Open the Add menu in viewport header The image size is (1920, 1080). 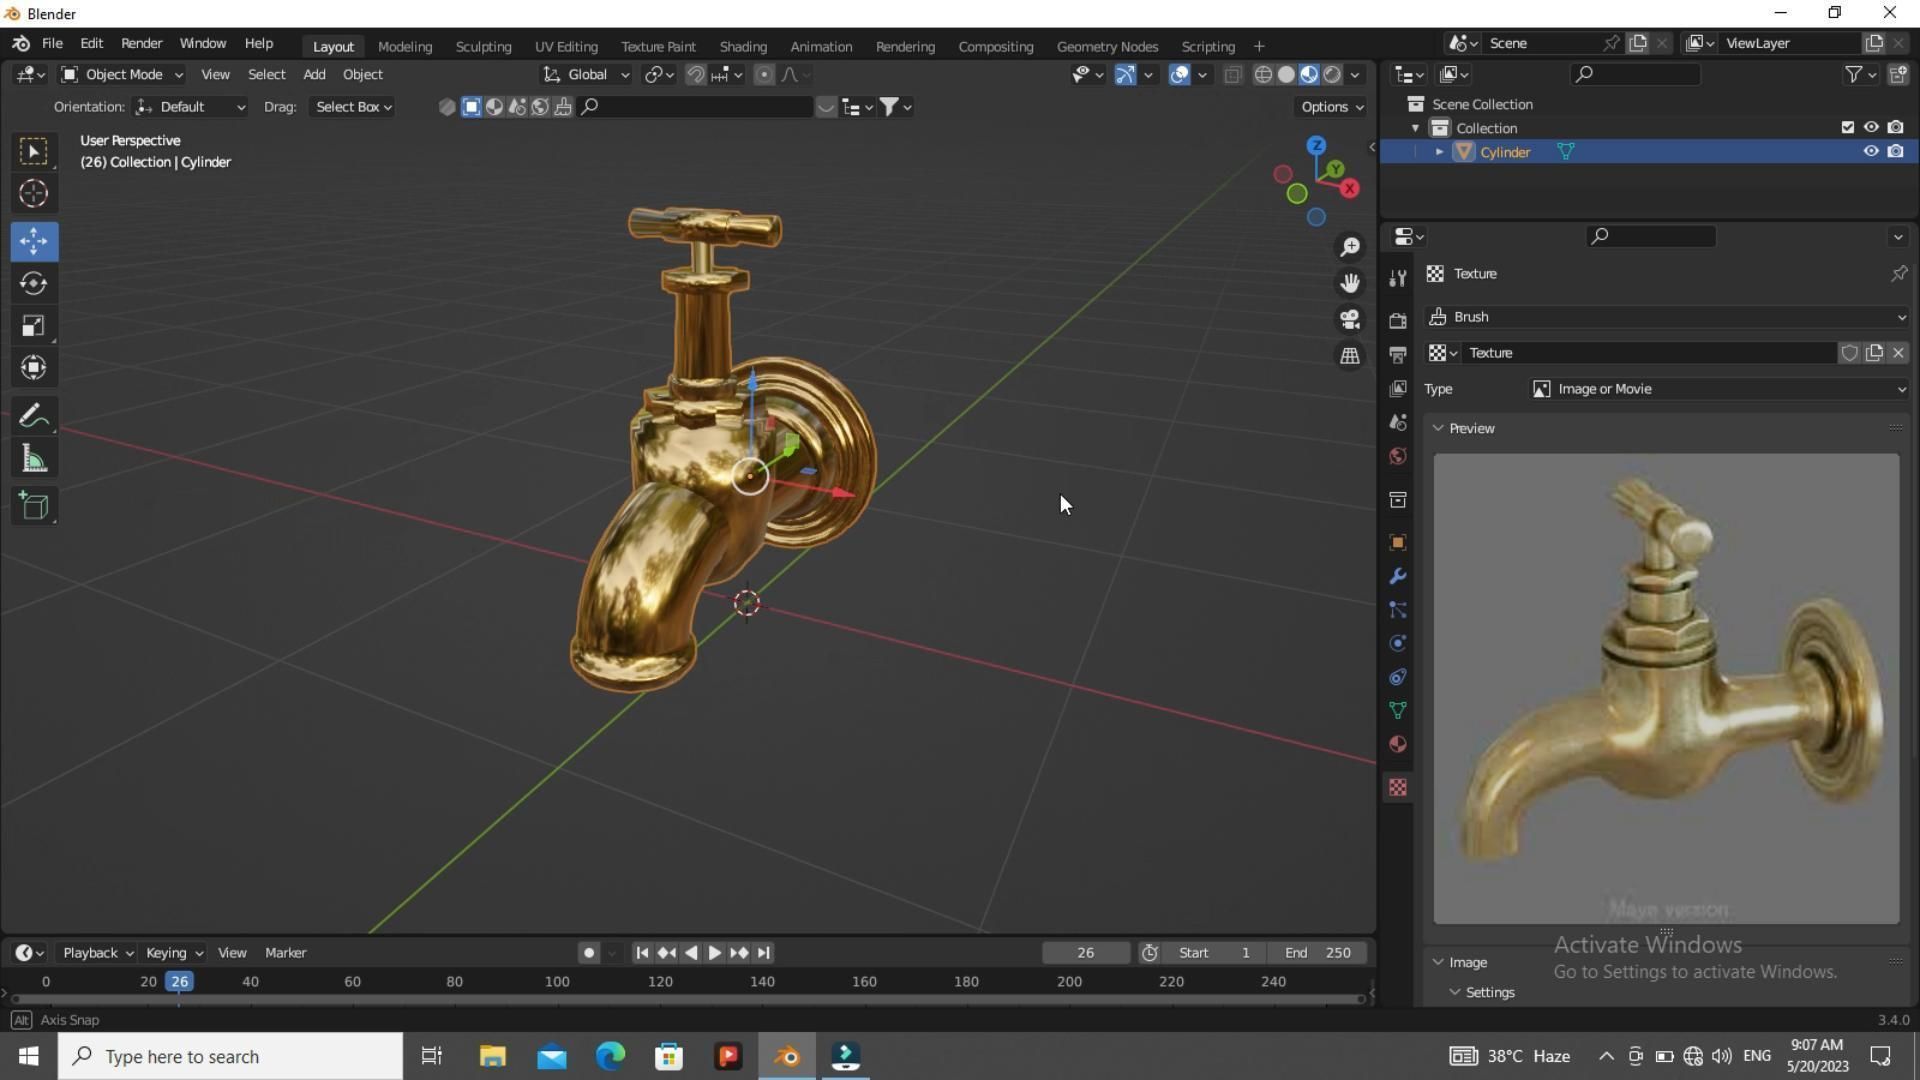[x=314, y=74]
